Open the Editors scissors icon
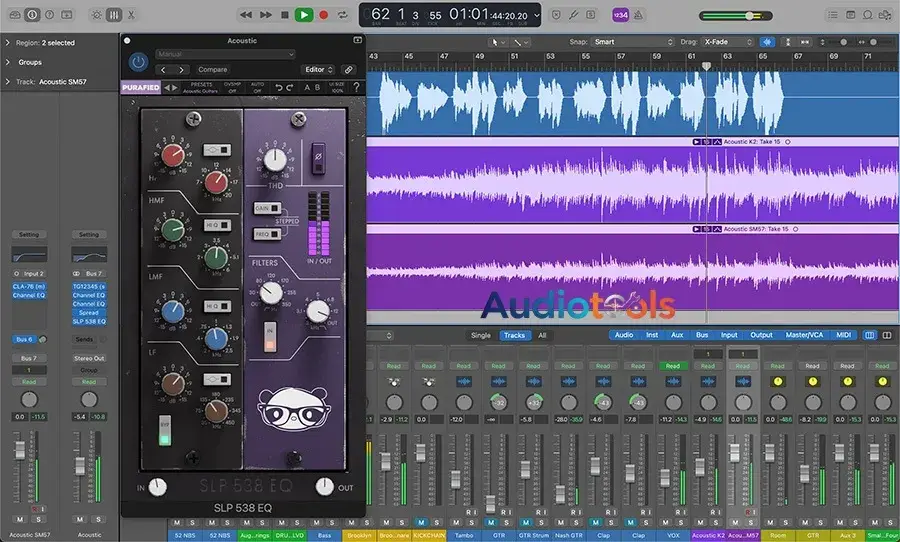 [131, 15]
